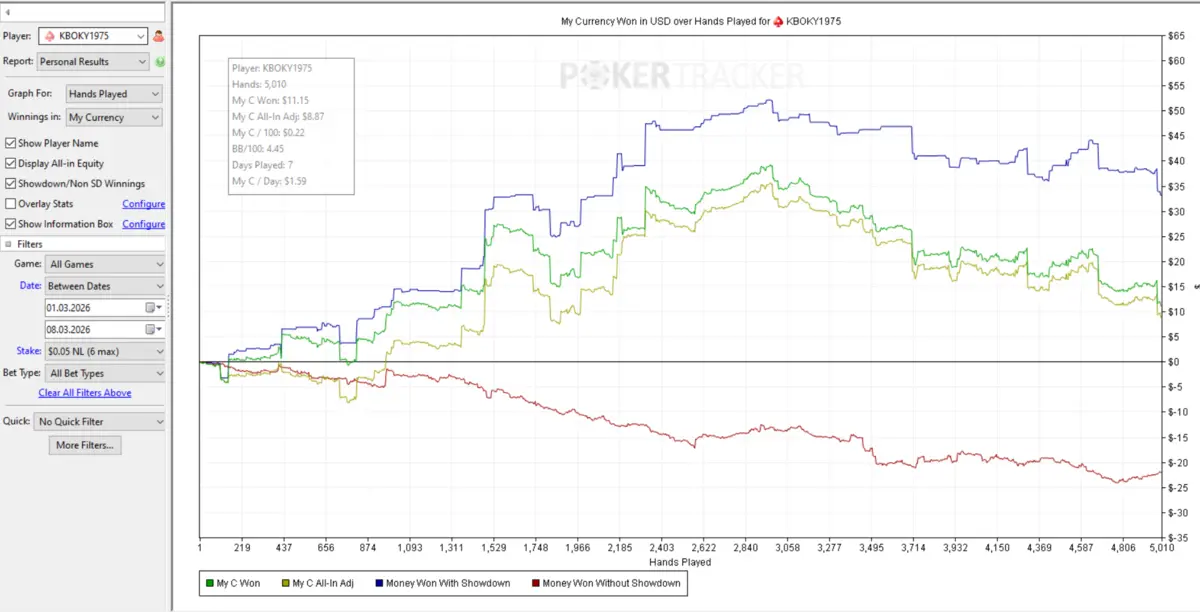Click the green icon next to Report dropdown
Screen dimensions: 1200x612
click(159, 62)
